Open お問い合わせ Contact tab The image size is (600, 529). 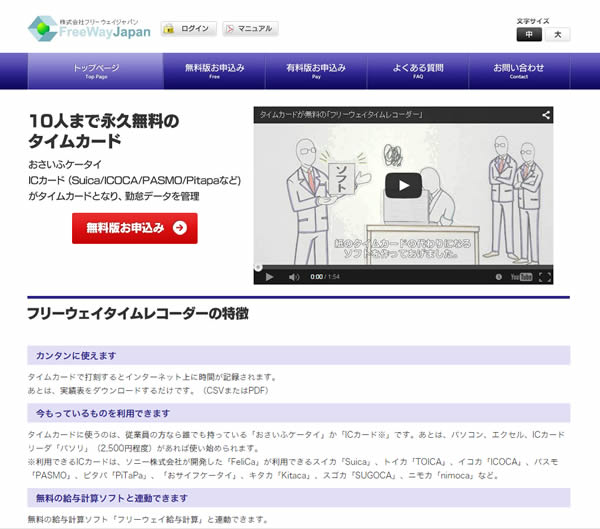(519, 71)
